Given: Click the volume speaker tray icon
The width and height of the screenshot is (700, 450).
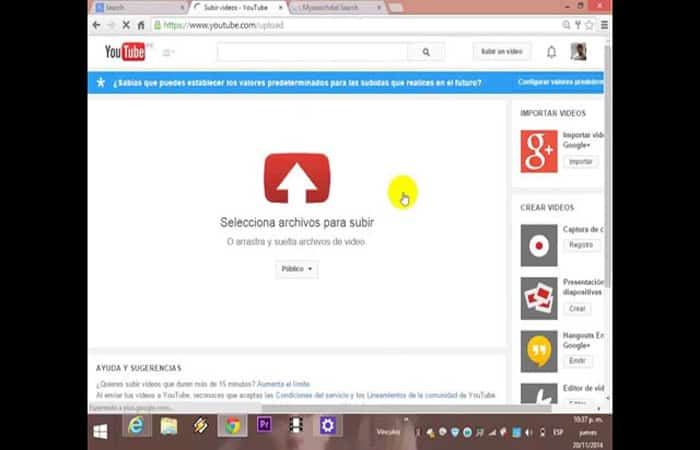Looking at the screenshot, I should pyautogui.click(x=529, y=432).
